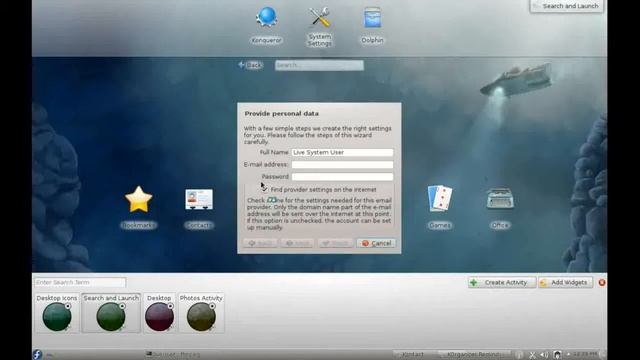Switch to the Photos Activity thumbnail
The height and width of the screenshot is (360, 640).
[201, 313]
